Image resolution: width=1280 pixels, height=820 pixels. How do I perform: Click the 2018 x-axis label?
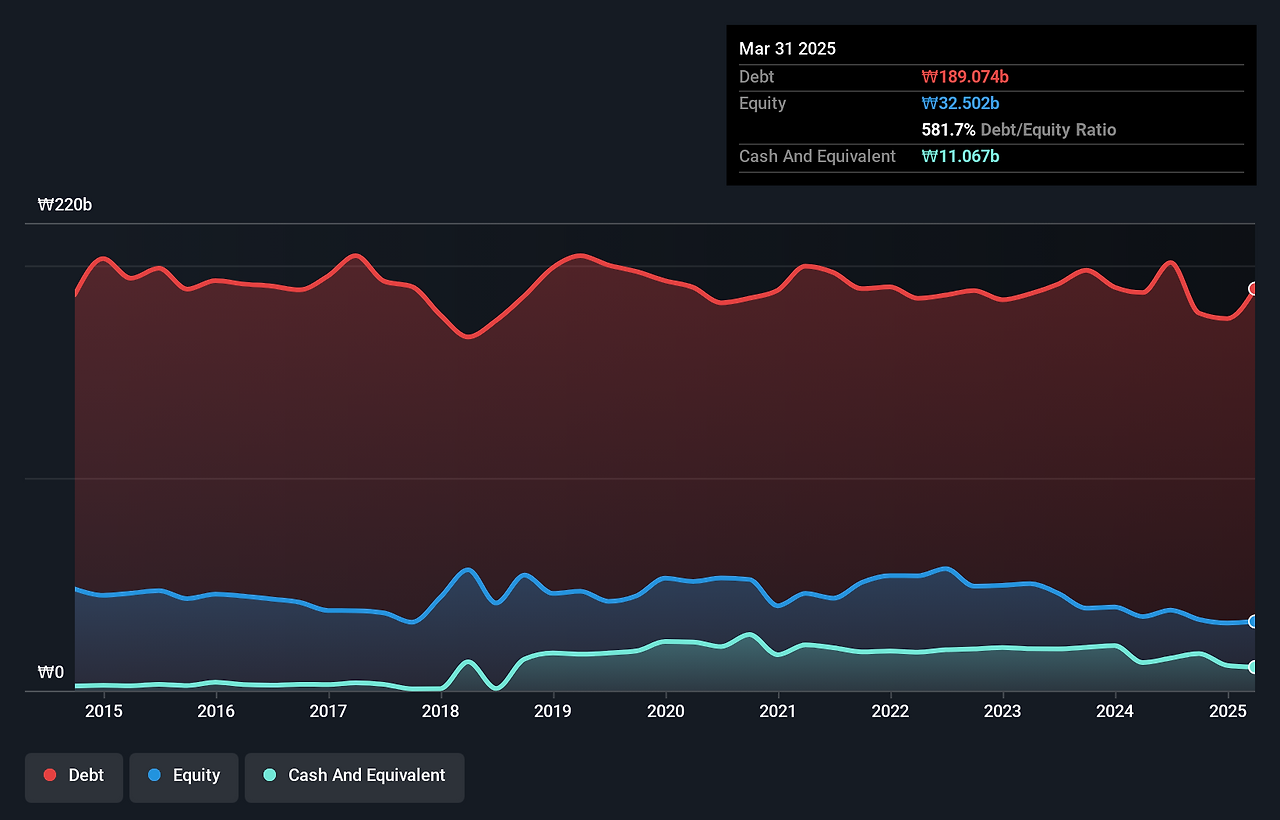point(441,711)
